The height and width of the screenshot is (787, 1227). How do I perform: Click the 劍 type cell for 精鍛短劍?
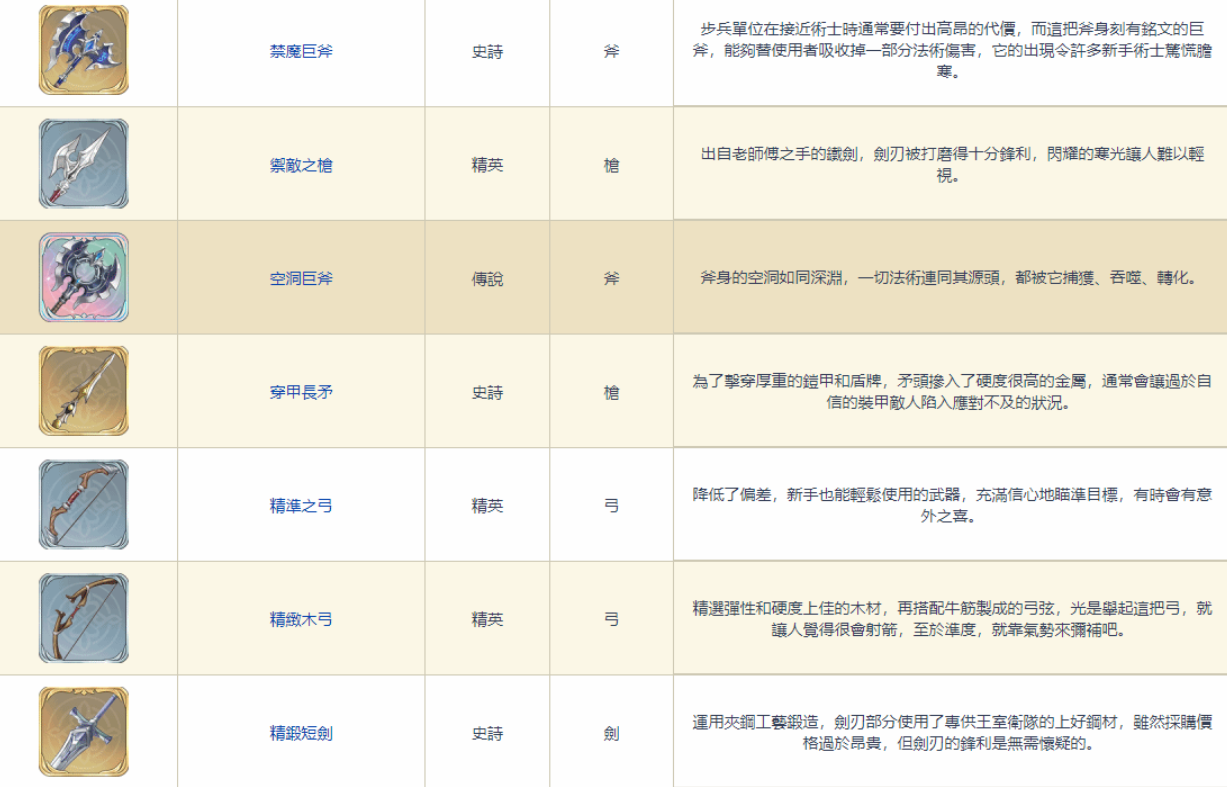coord(611,733)
